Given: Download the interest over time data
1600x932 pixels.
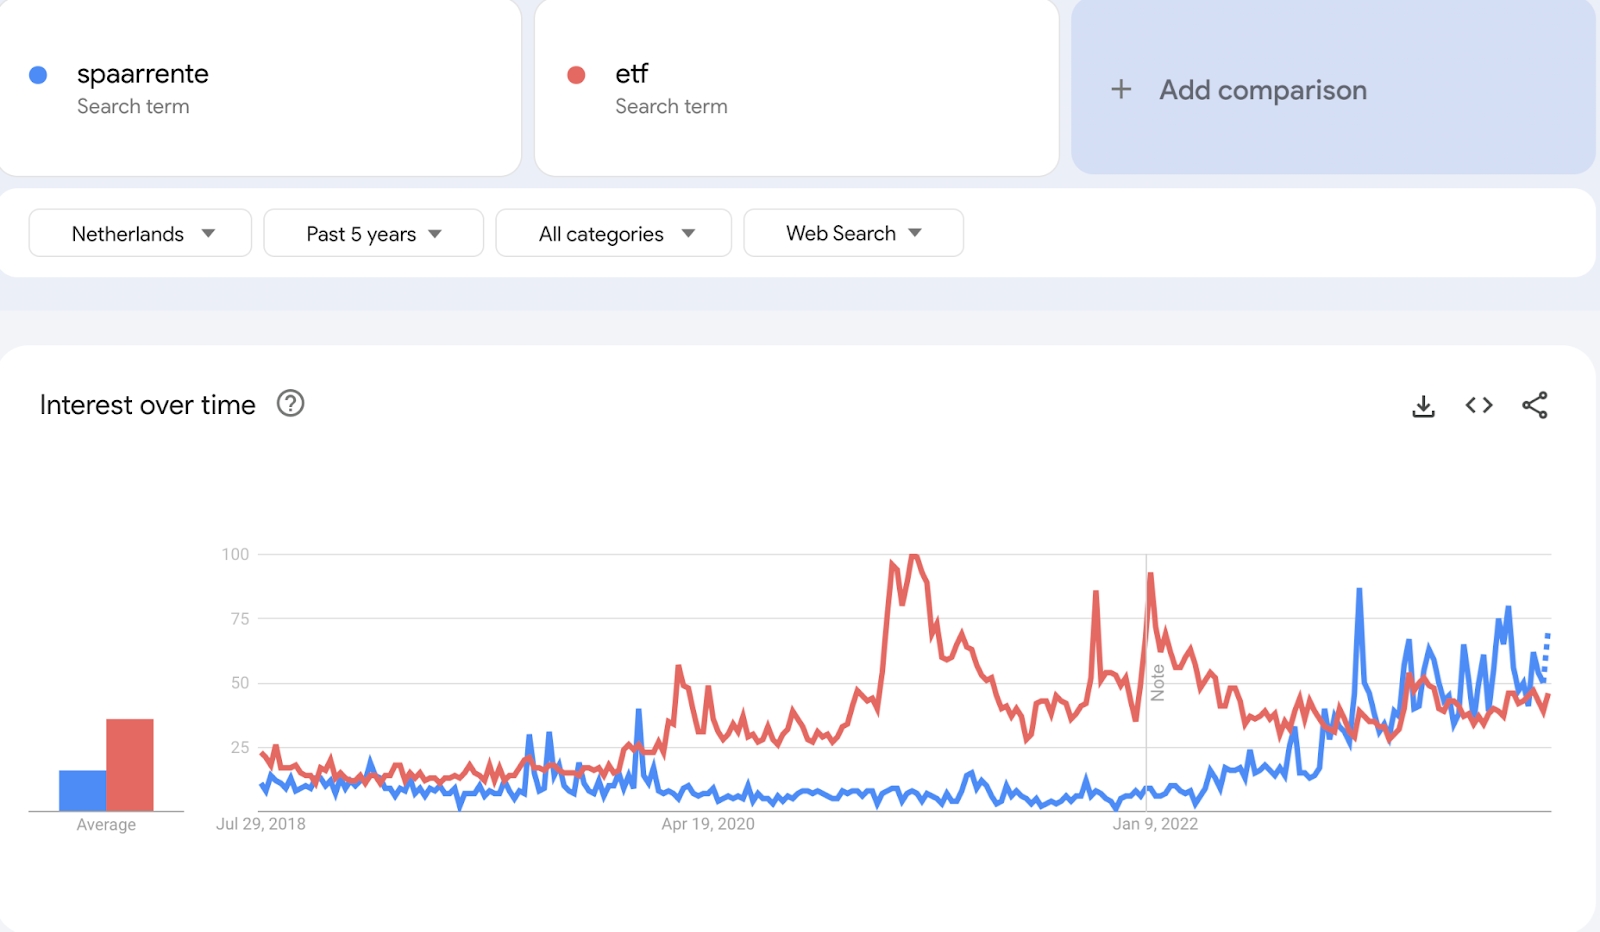Looking at the screenshot, I should [x=1423, y=405].
